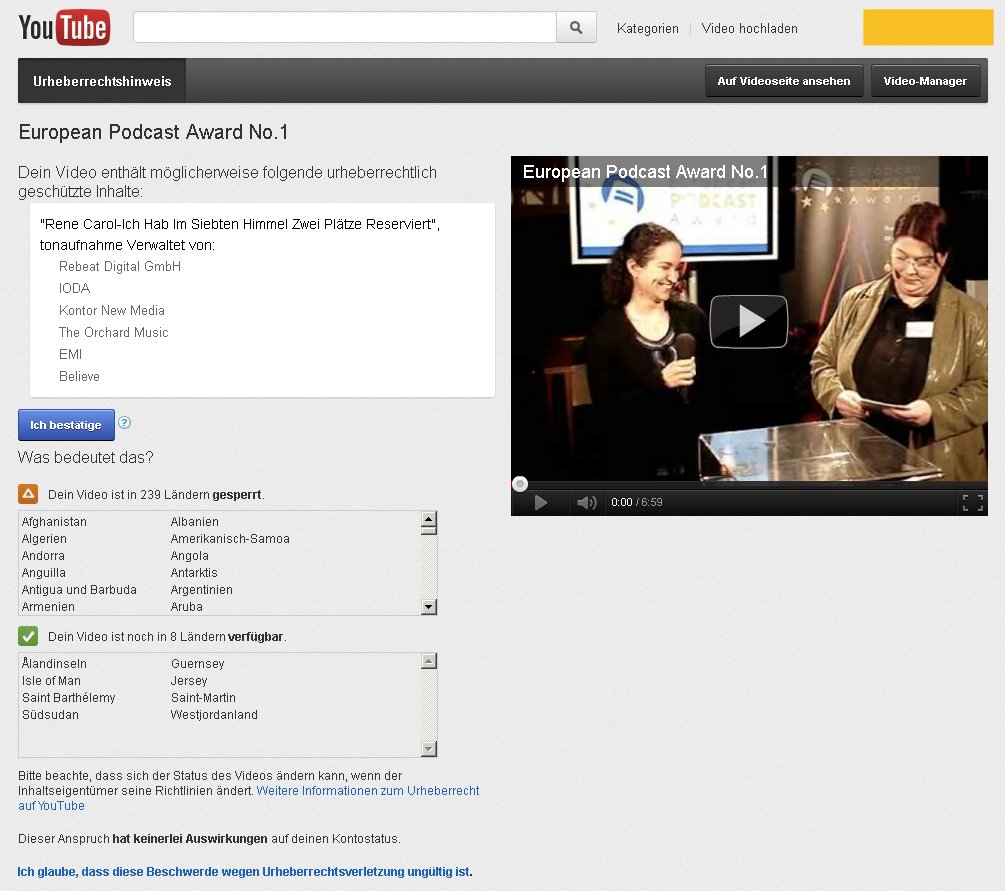Click the help question mark icon
Screen dimensions: 1005x891
click(125, 422)
